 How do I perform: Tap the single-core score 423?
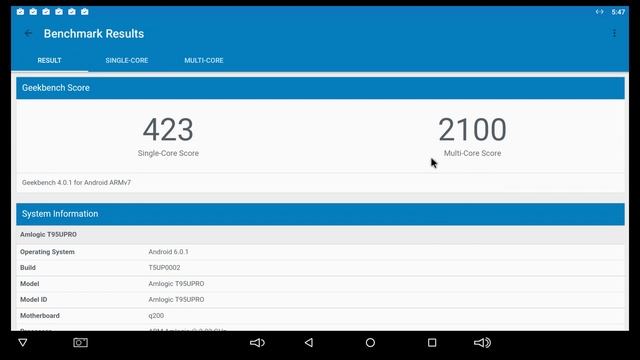(x=168, y=130)
